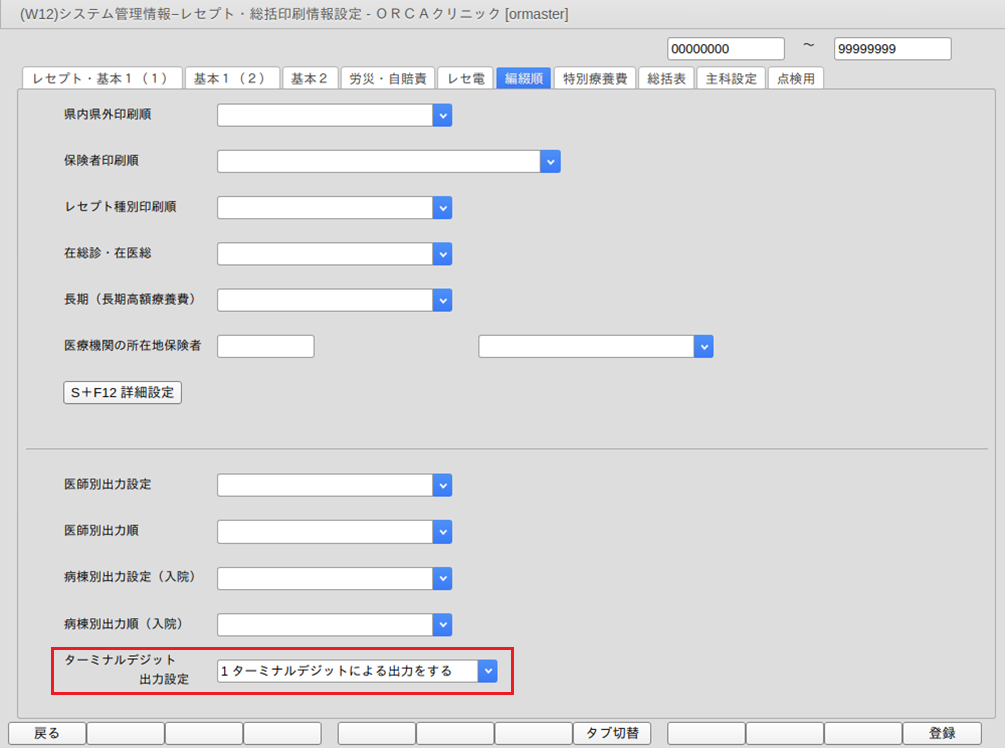
Task: Click the 医療機関の所在地保険者 text field
Action: (266, 346)
